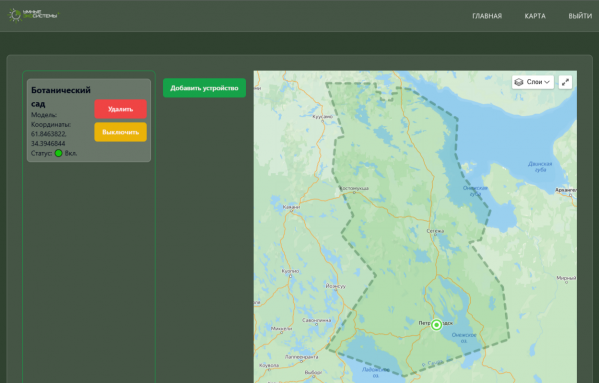The image size is (599, 383).
Task: Click the Выборг label on map
Action: coord(313,372)
